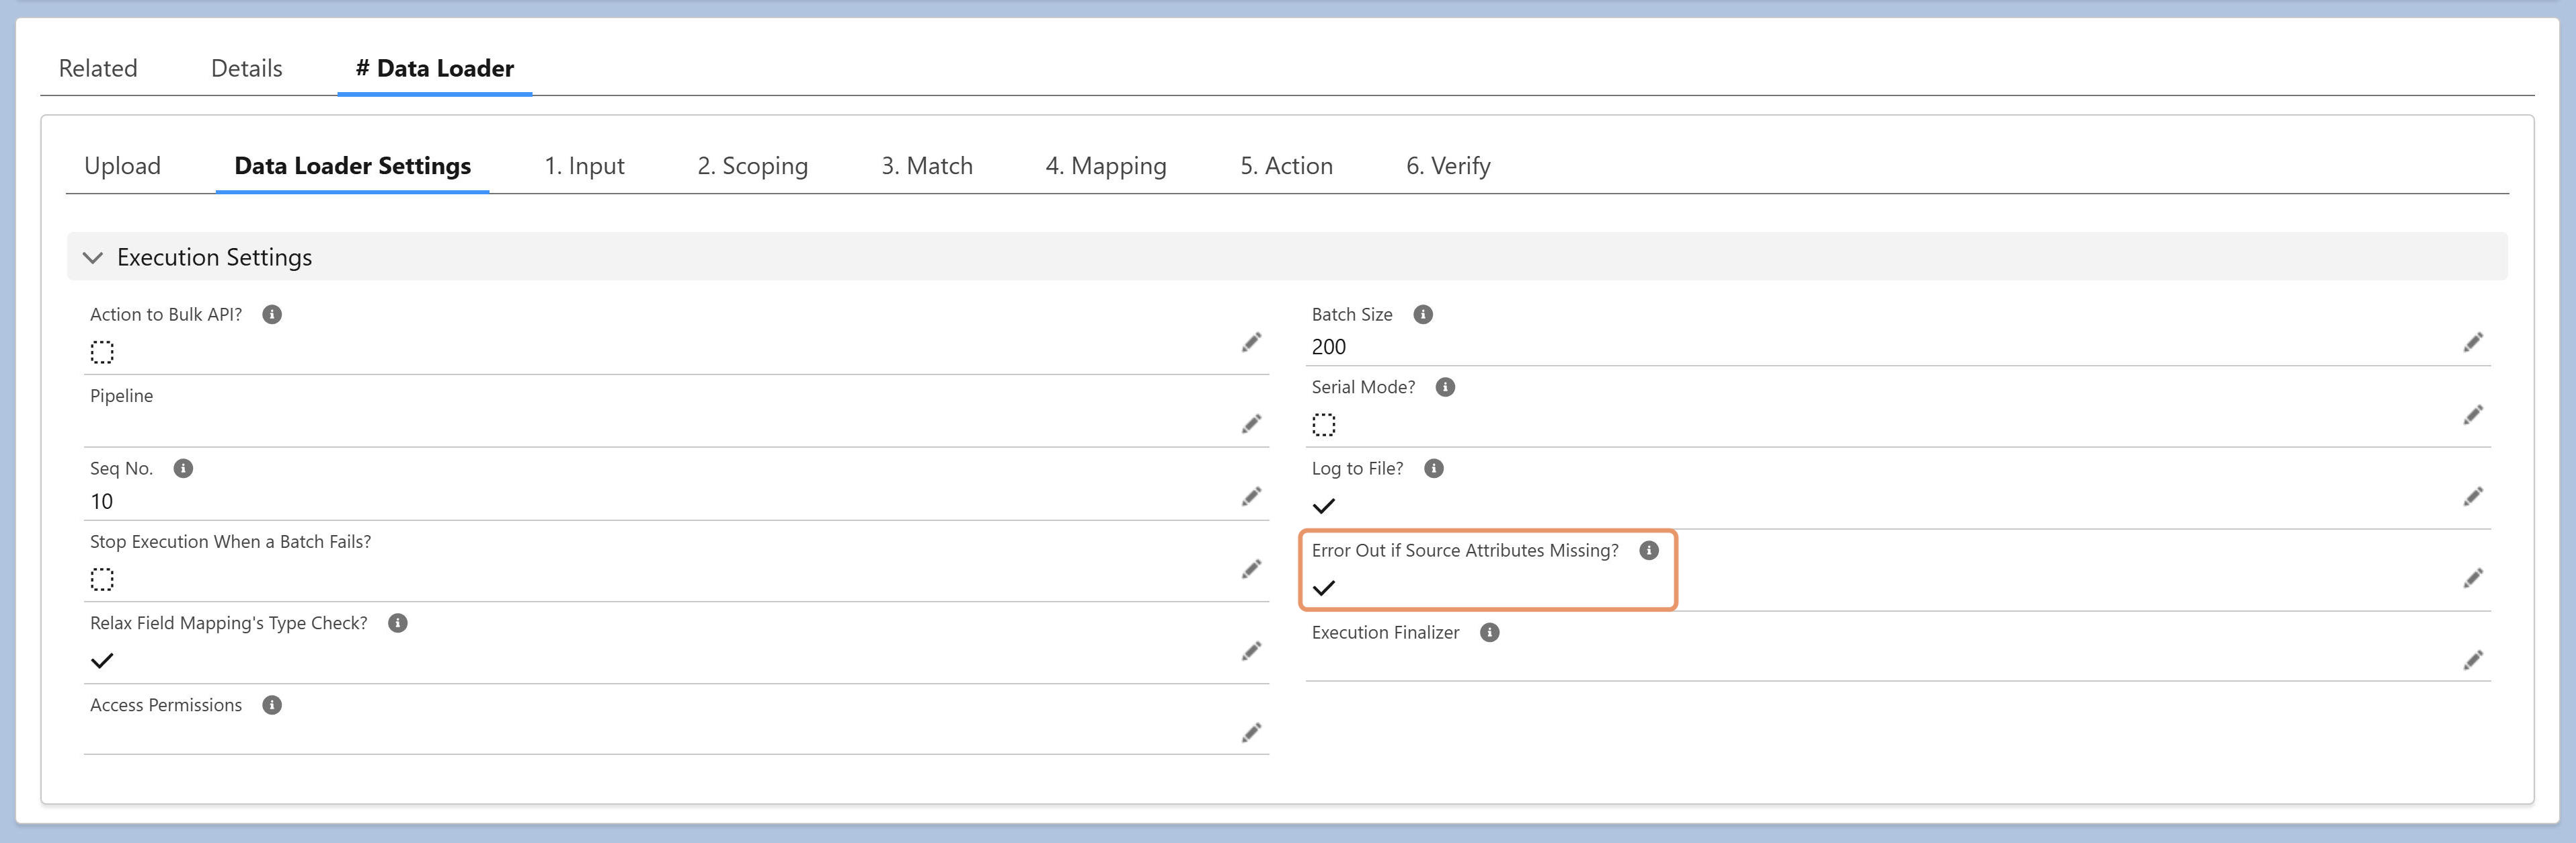
Task: Edit the Log to File setting
Action: tap(2473, 496)
